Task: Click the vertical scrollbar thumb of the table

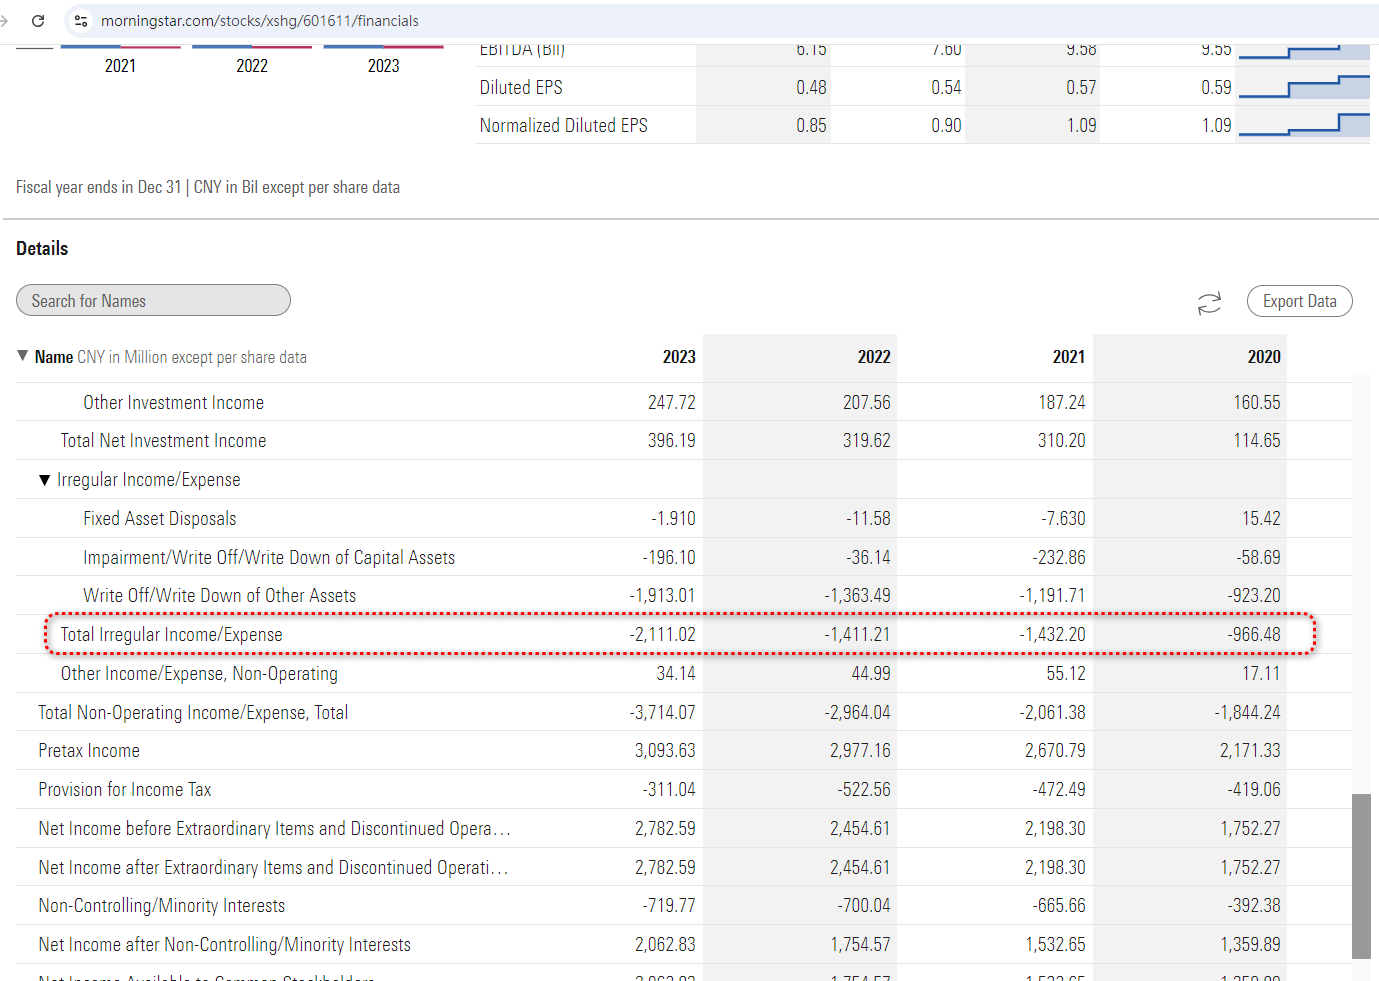Action: click(1361, 877)
